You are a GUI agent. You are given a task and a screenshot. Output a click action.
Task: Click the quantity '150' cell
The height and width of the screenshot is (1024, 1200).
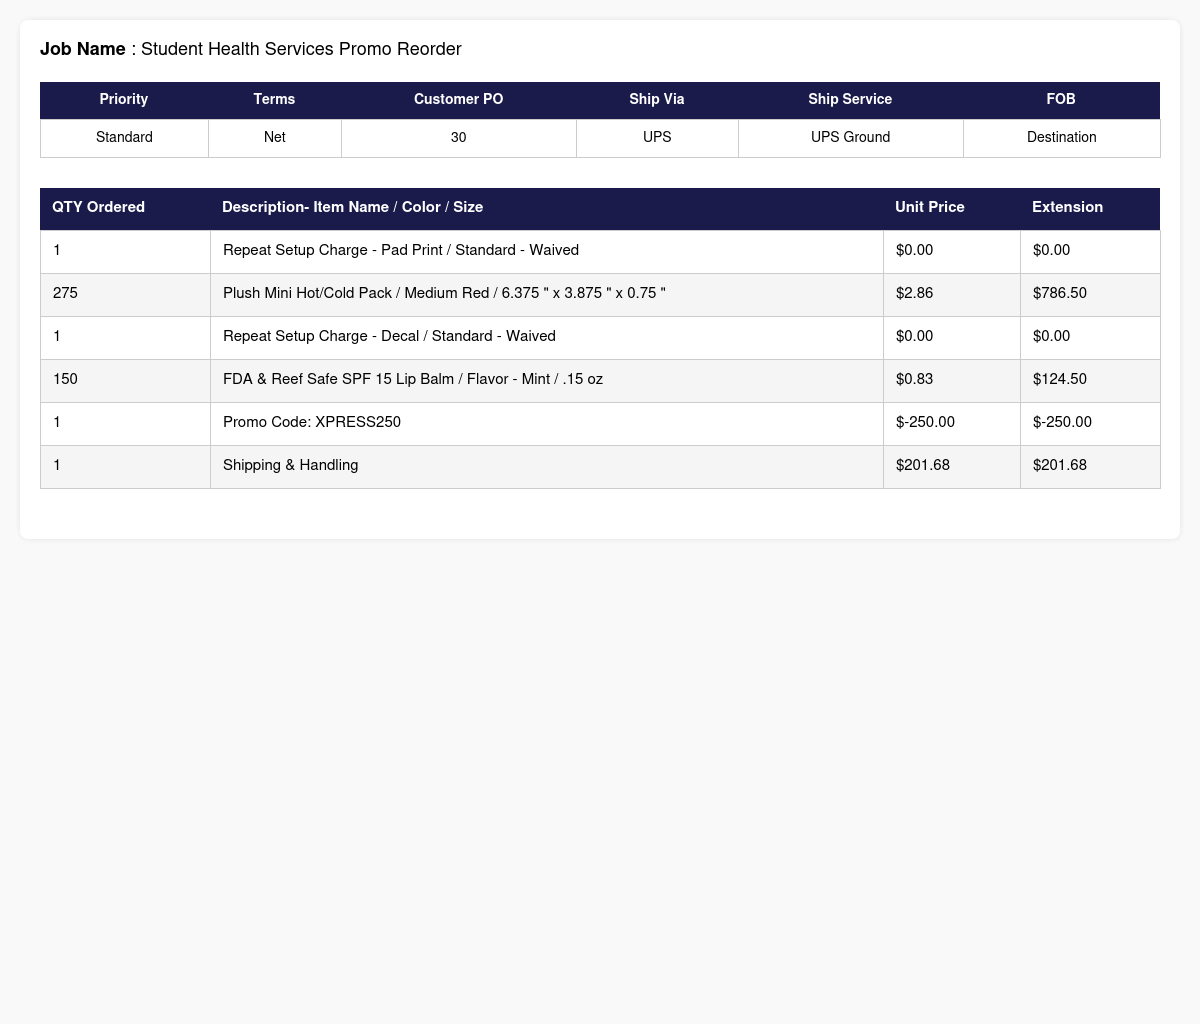click(125, 380)
